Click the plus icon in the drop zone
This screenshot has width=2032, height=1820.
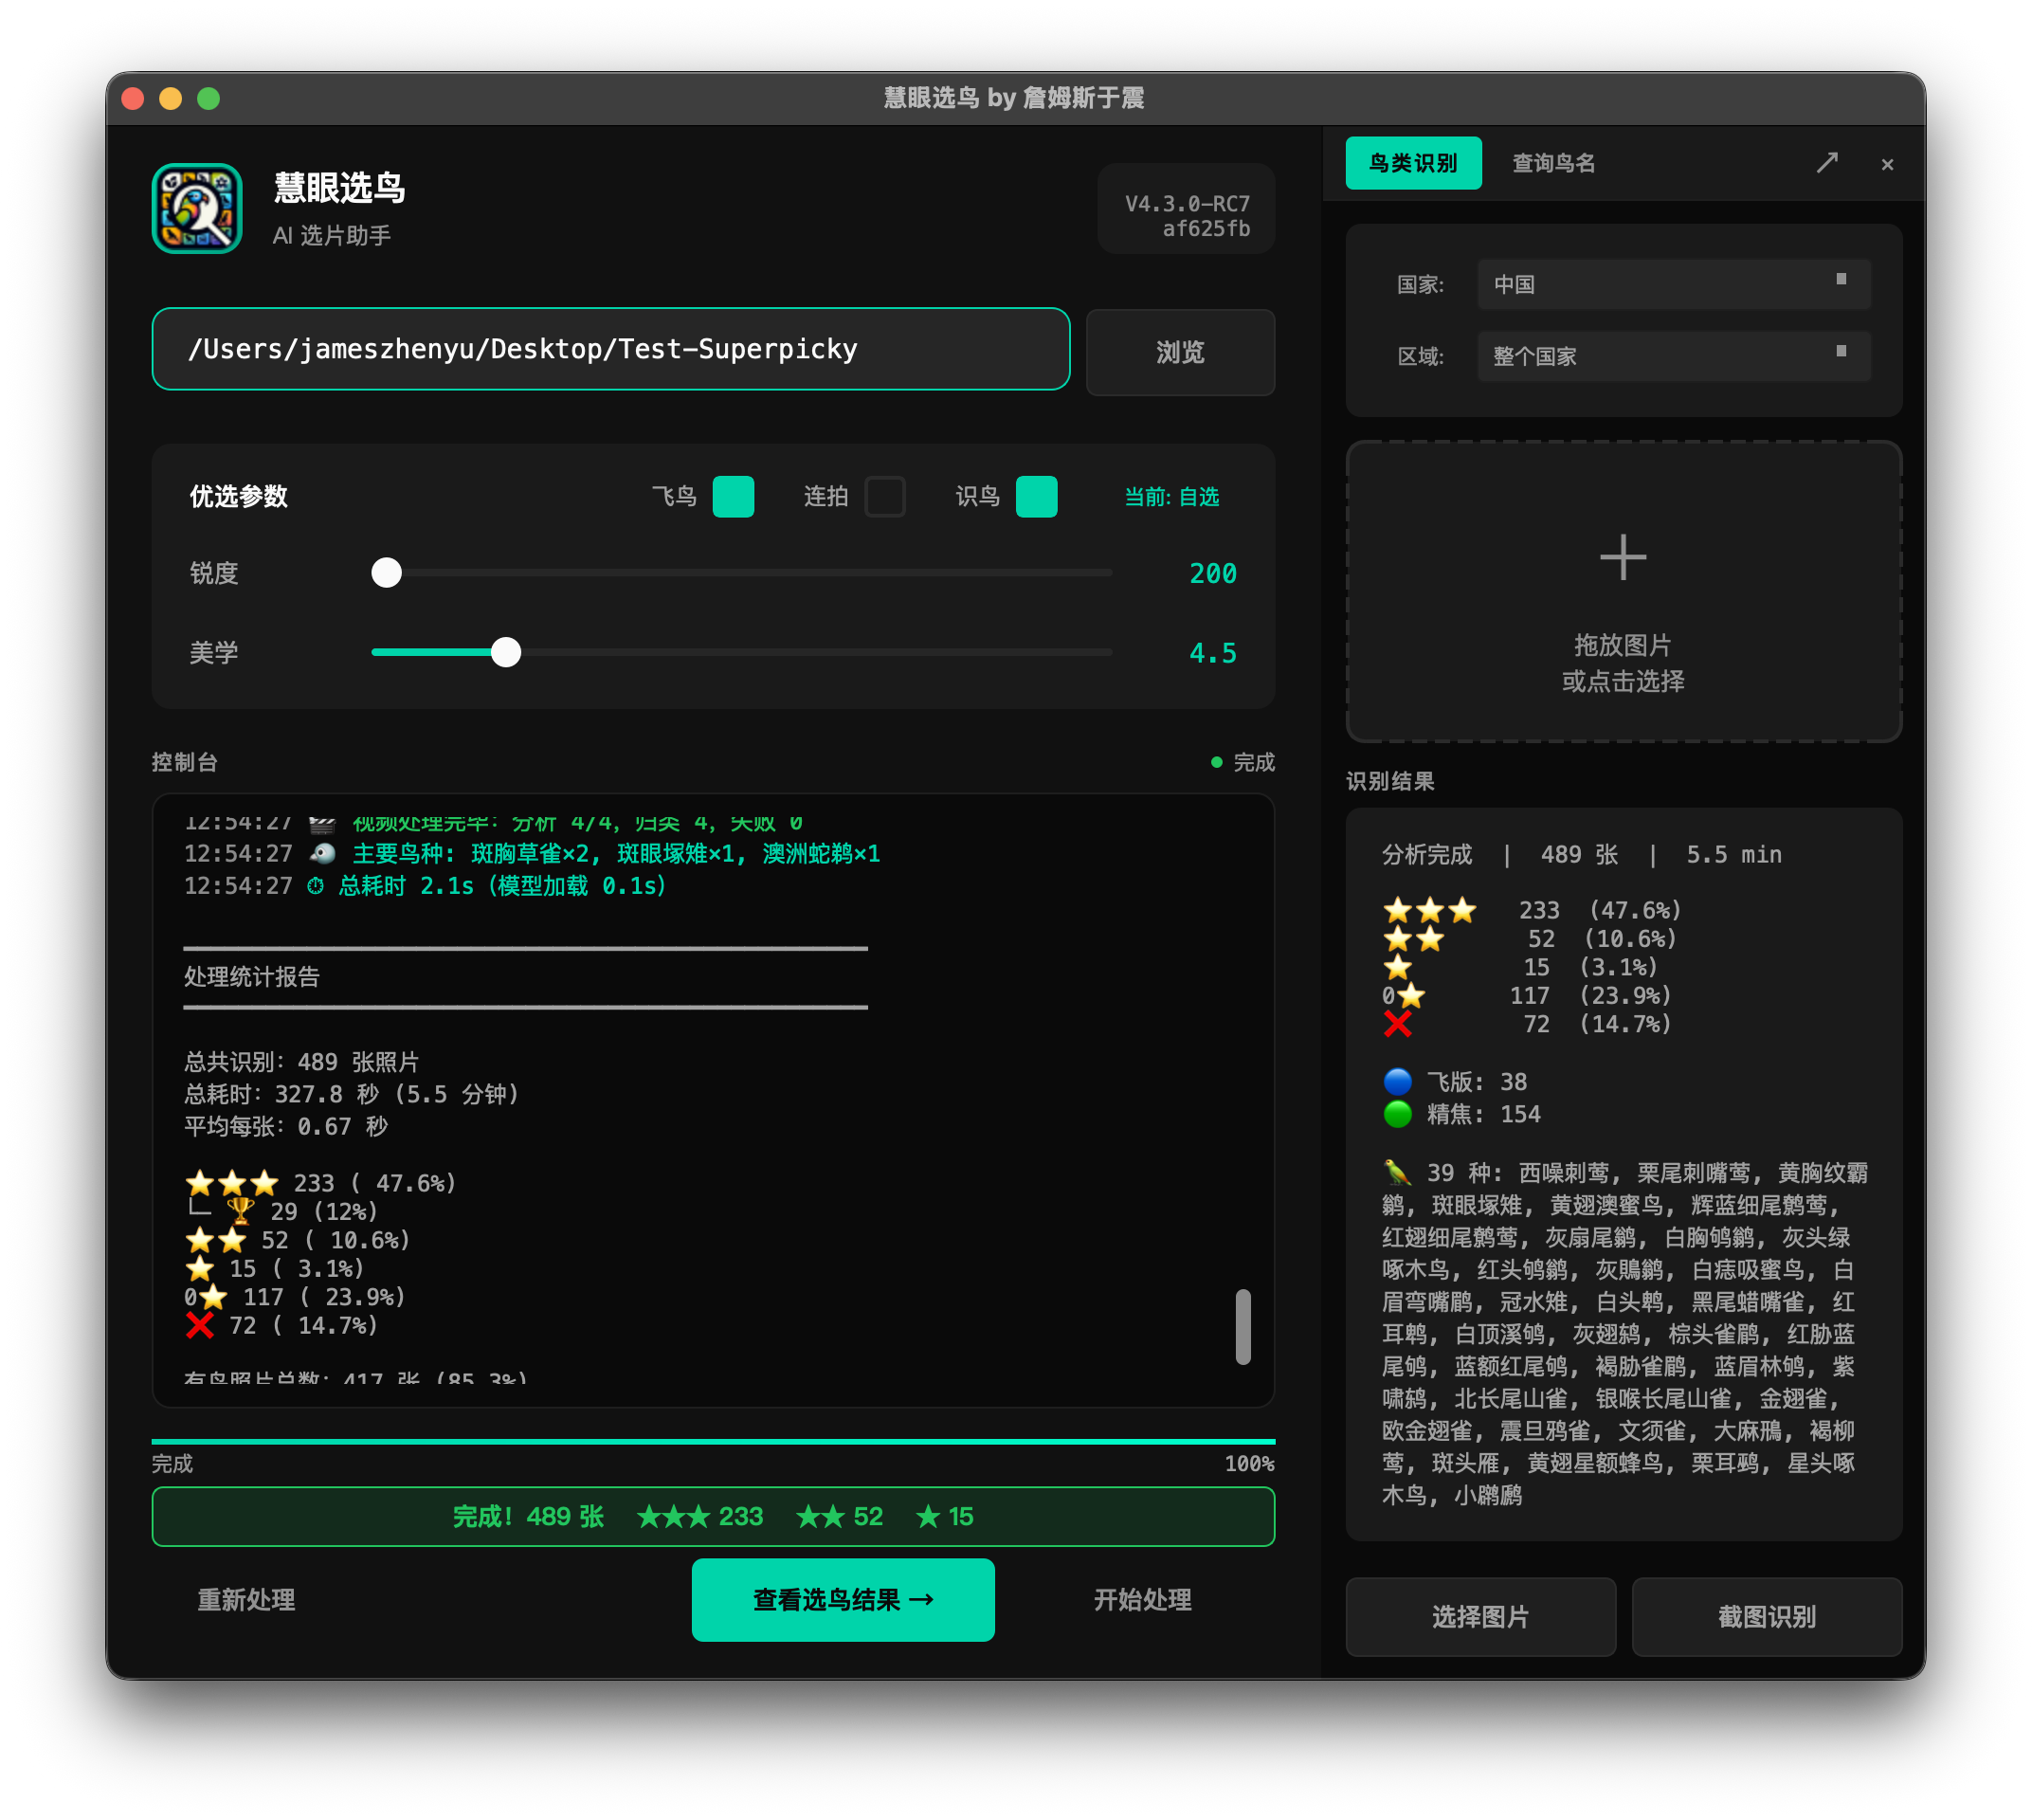1622,557
